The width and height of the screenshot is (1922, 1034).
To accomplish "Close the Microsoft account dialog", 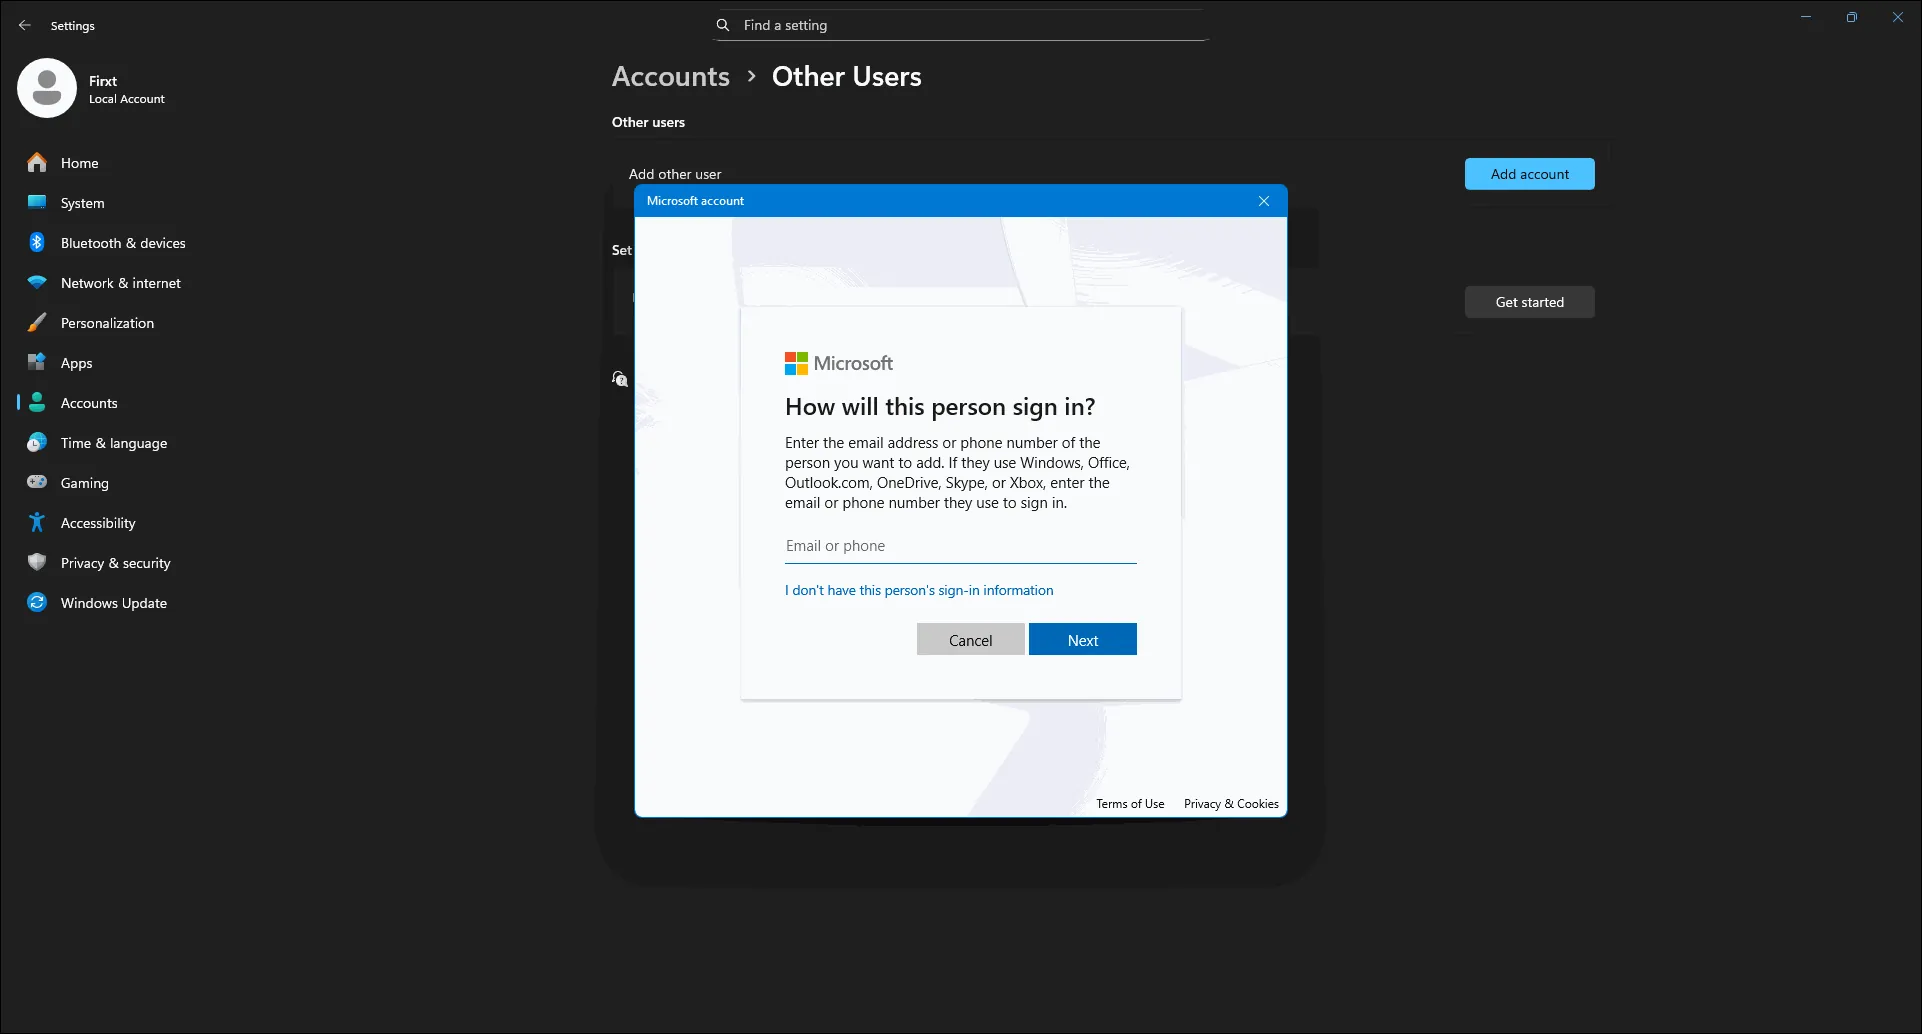I will 1263,201.
